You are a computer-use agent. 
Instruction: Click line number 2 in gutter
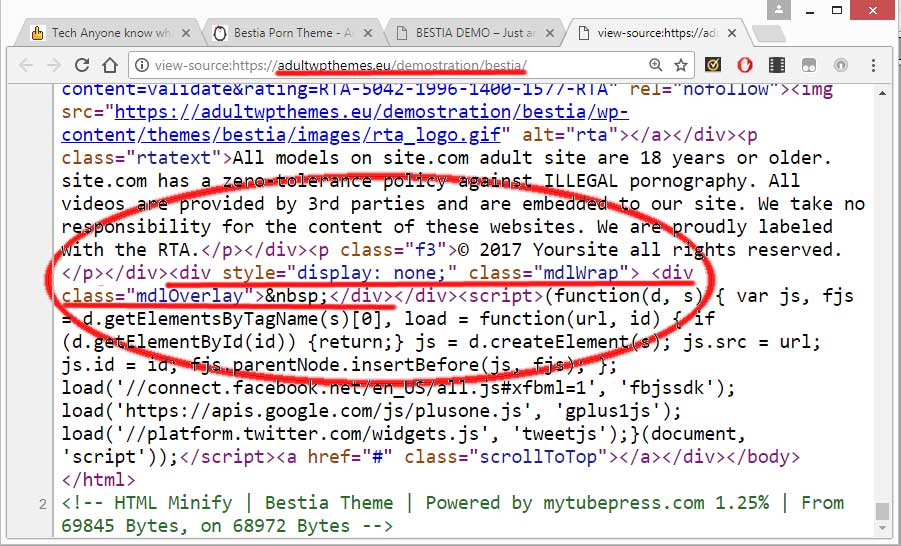43,505
